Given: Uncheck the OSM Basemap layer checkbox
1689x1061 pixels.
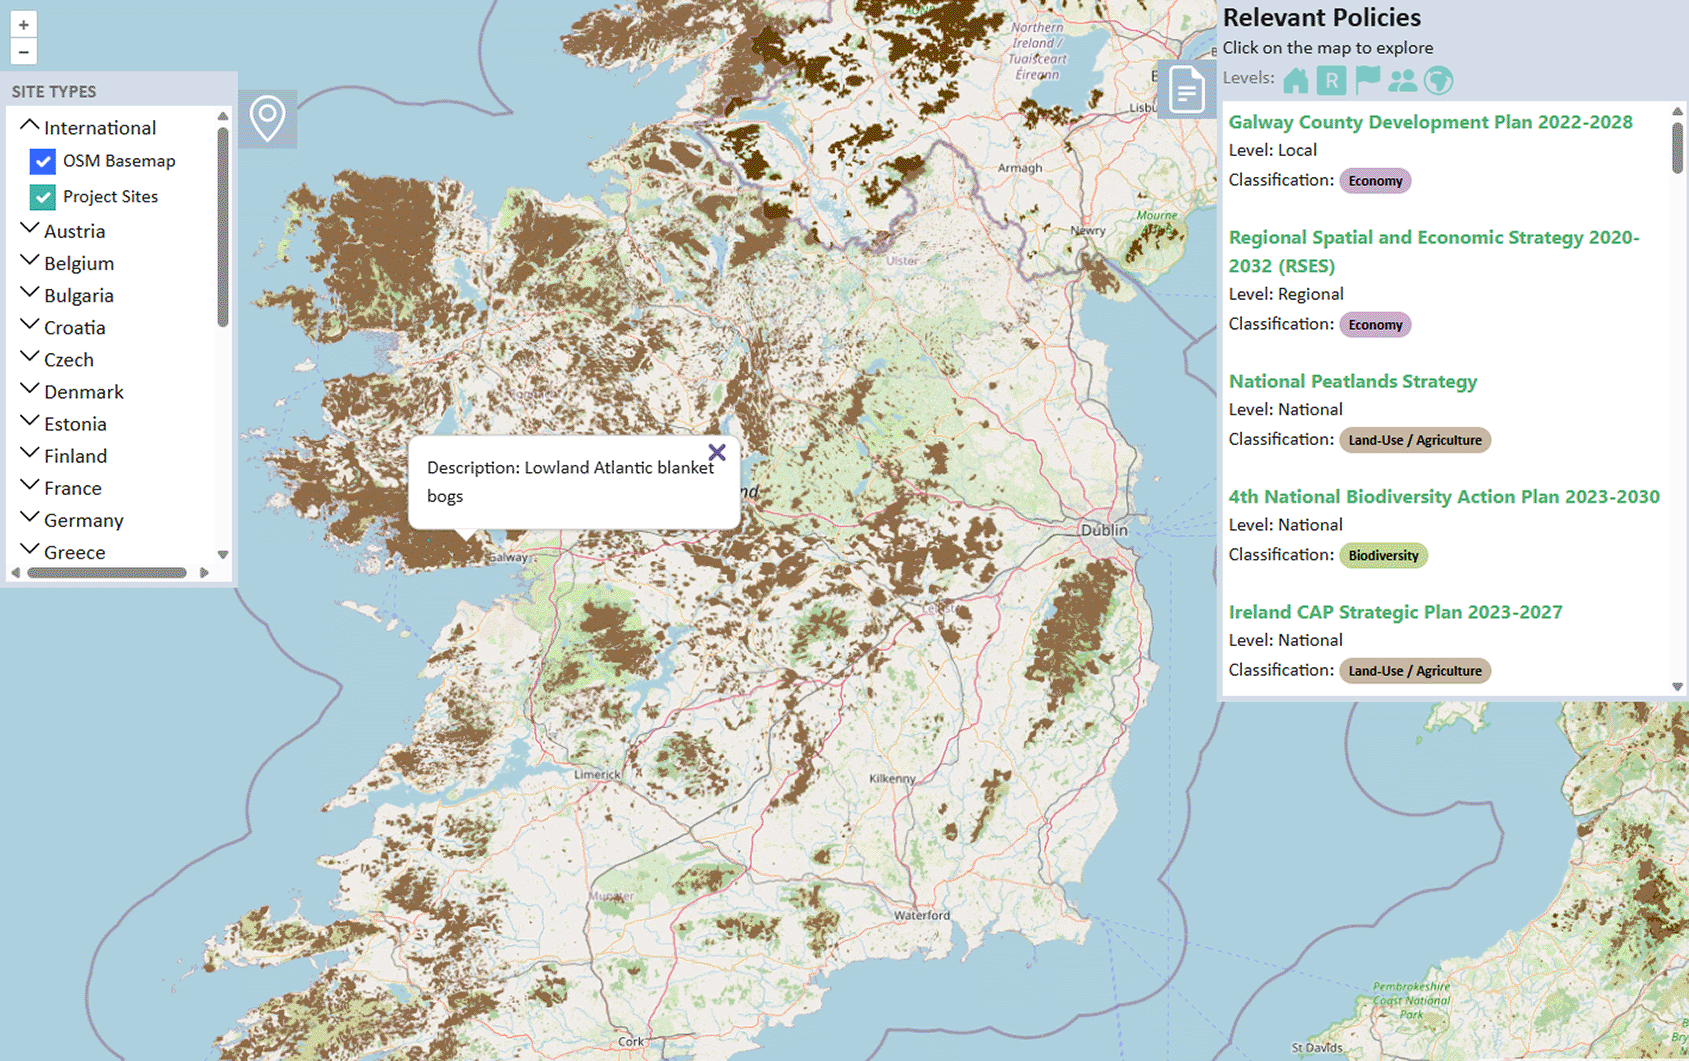Looking at the screenshot, I should (x=42, y=161).
